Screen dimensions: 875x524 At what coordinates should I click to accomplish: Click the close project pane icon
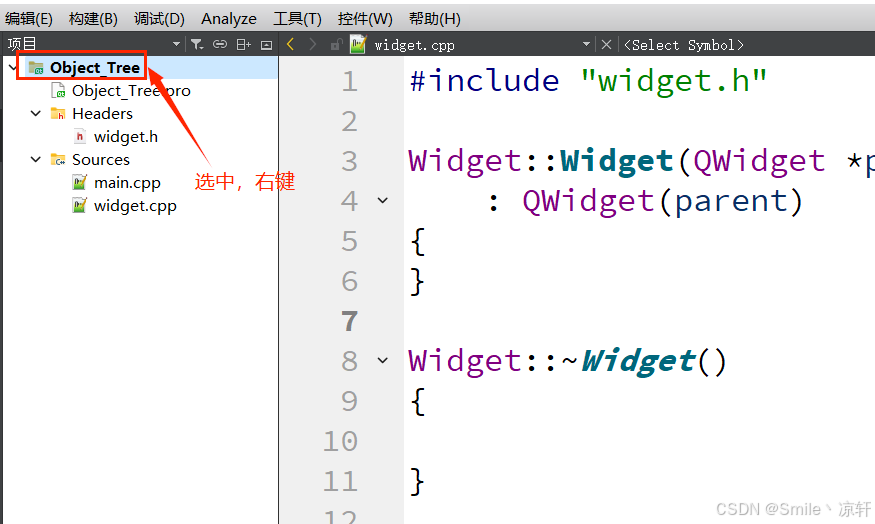[267, 45]
